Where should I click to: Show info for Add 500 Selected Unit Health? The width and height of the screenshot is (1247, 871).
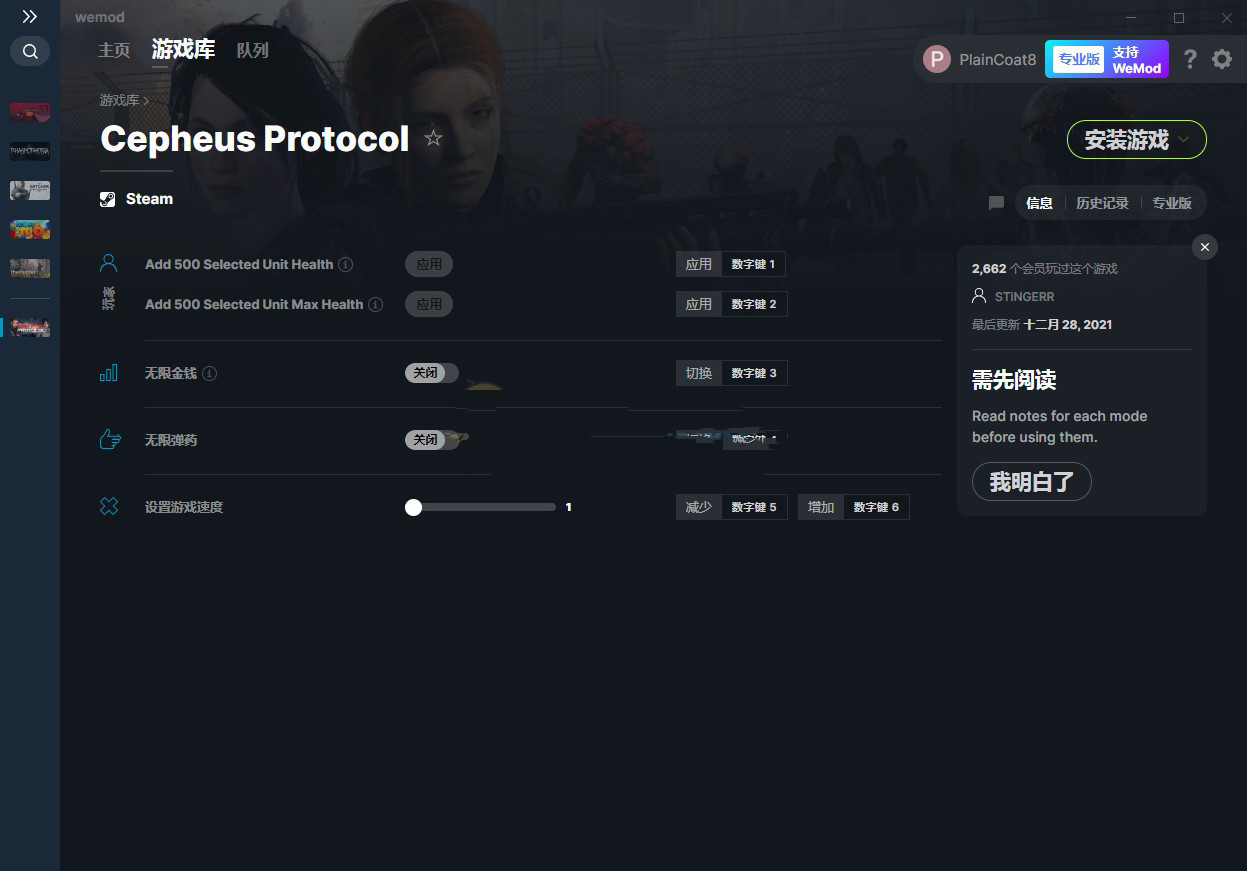346,265
